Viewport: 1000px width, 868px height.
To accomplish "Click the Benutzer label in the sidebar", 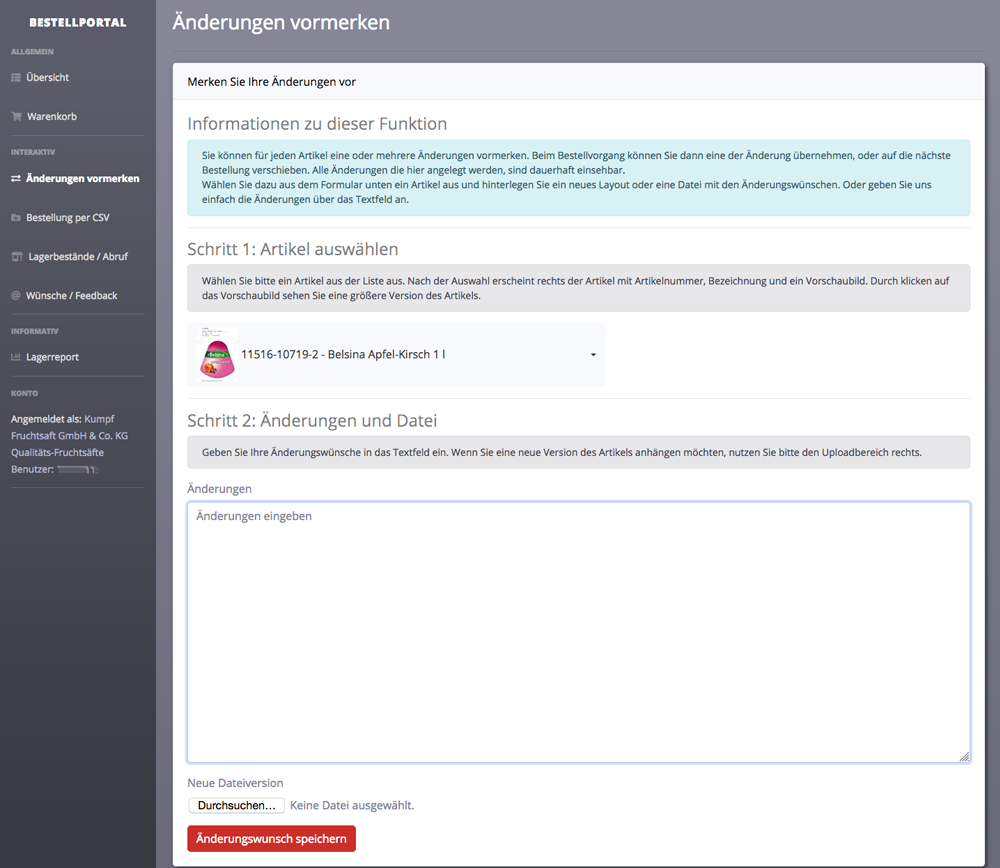I will [32, 469].
